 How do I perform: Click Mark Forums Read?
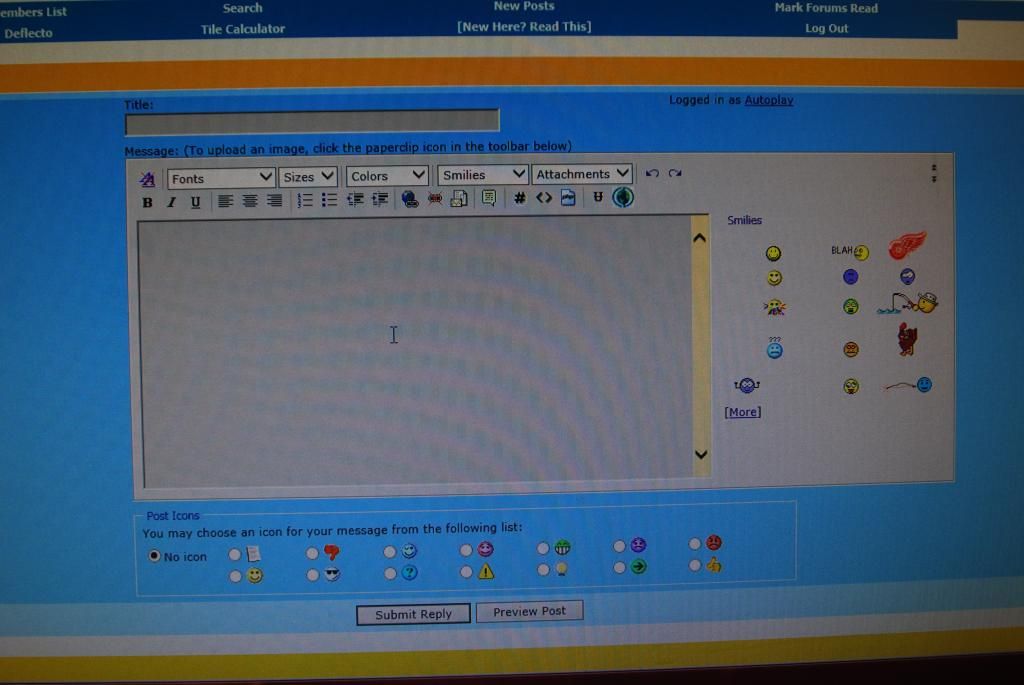point(826,8)
